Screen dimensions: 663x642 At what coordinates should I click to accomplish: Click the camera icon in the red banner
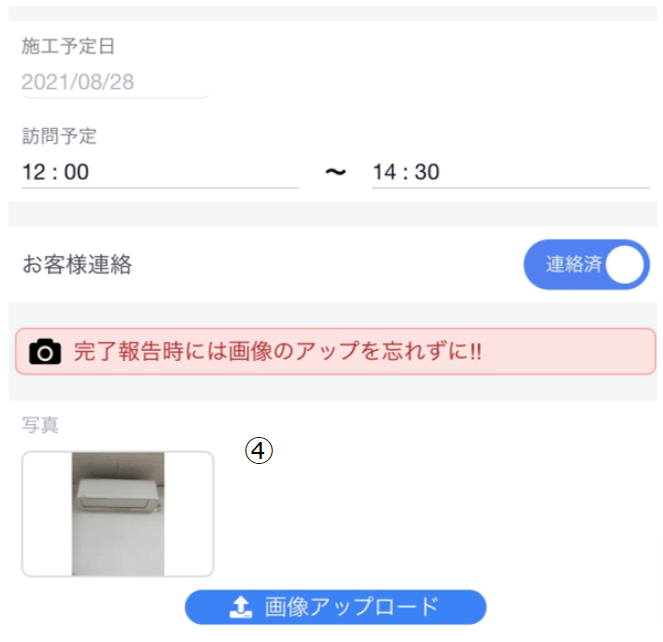point(45,352)
